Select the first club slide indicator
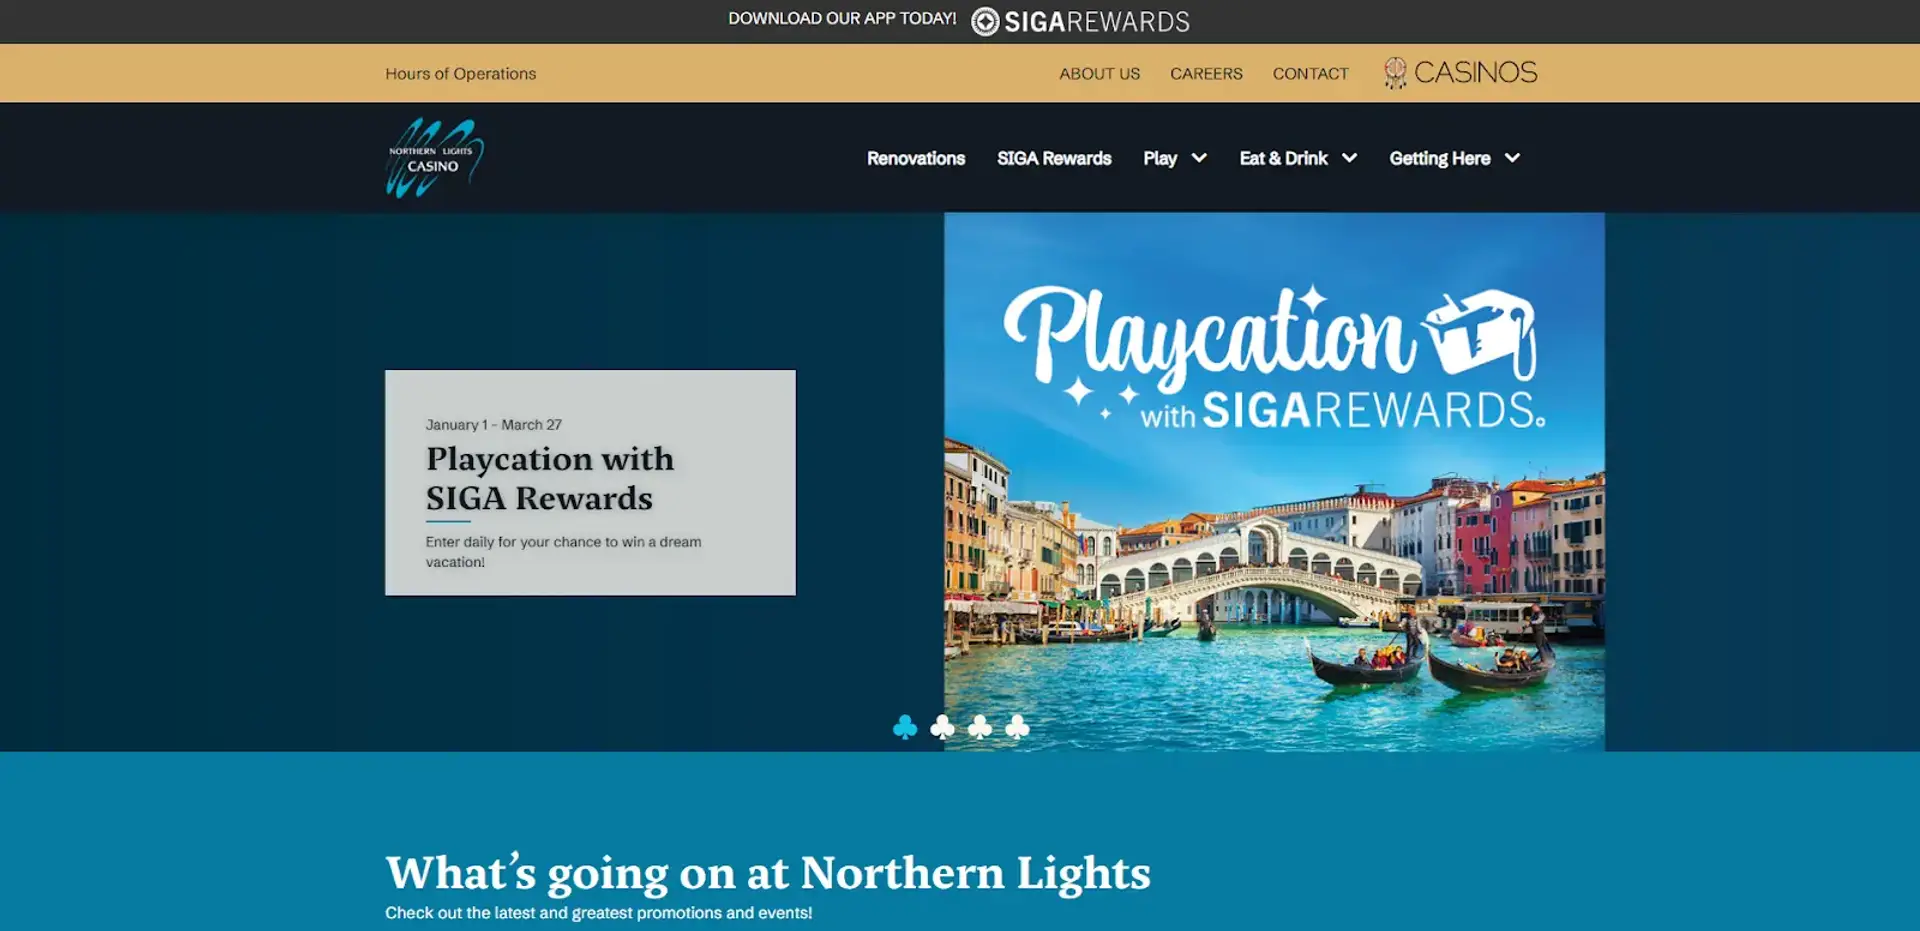 (x=905, y=727)
